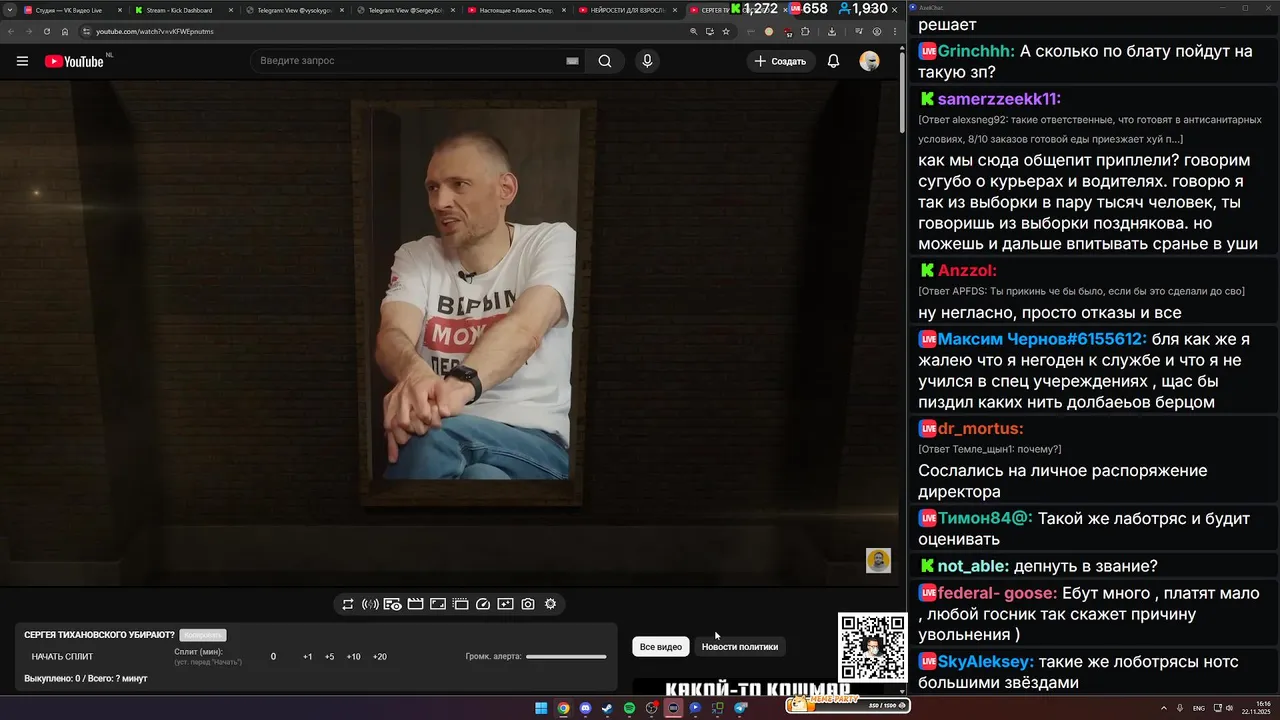This screenshot has height=720, width=1280.
Task: Switch to Telegram: View @vysokygov tab
Action: point(294,10)
